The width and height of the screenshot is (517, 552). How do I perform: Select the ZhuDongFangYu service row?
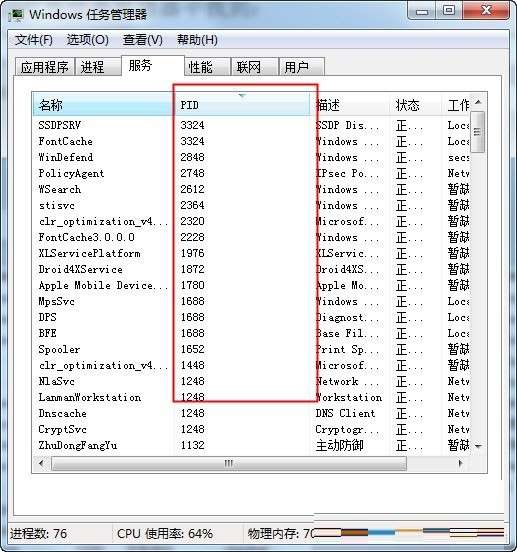[252, 446]
